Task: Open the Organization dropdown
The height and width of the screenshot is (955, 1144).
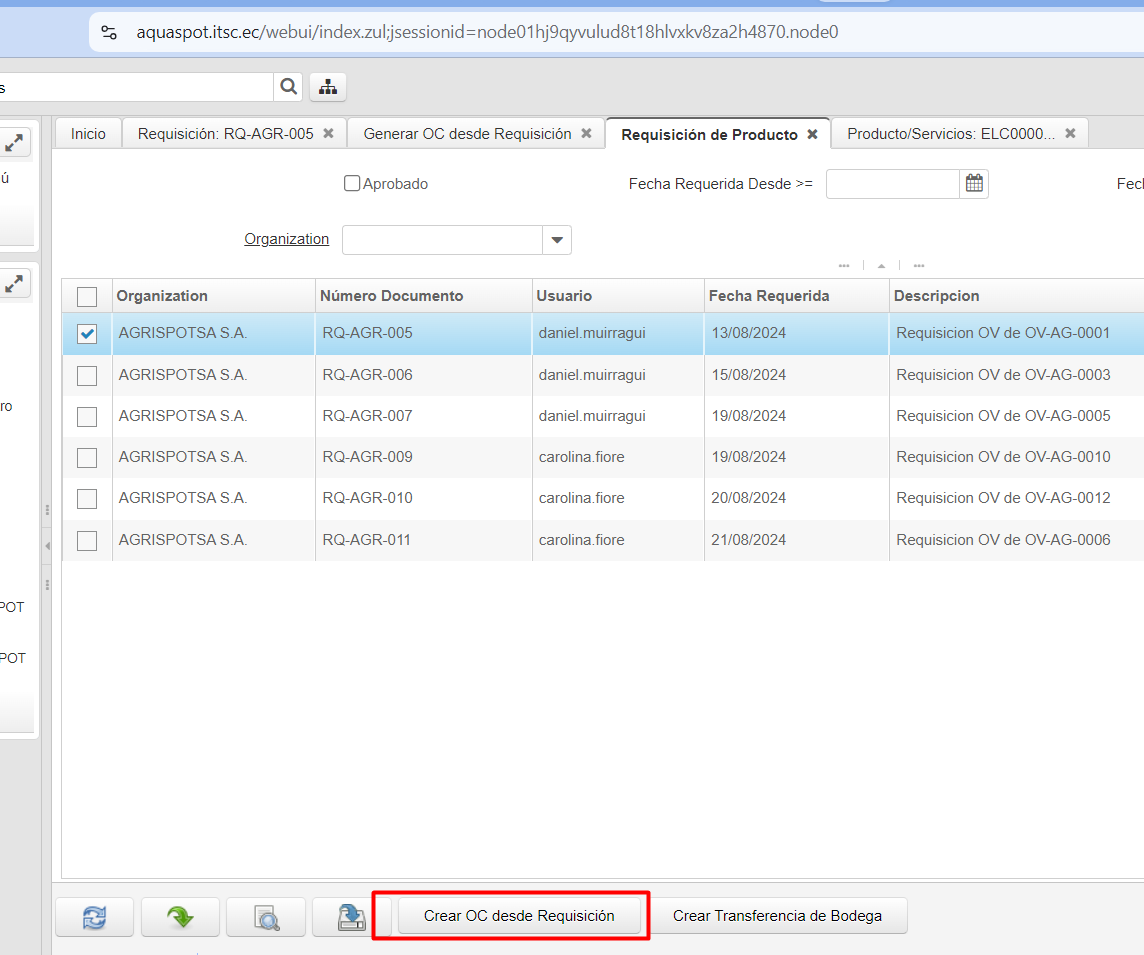Action: click(x=557, y=240)
